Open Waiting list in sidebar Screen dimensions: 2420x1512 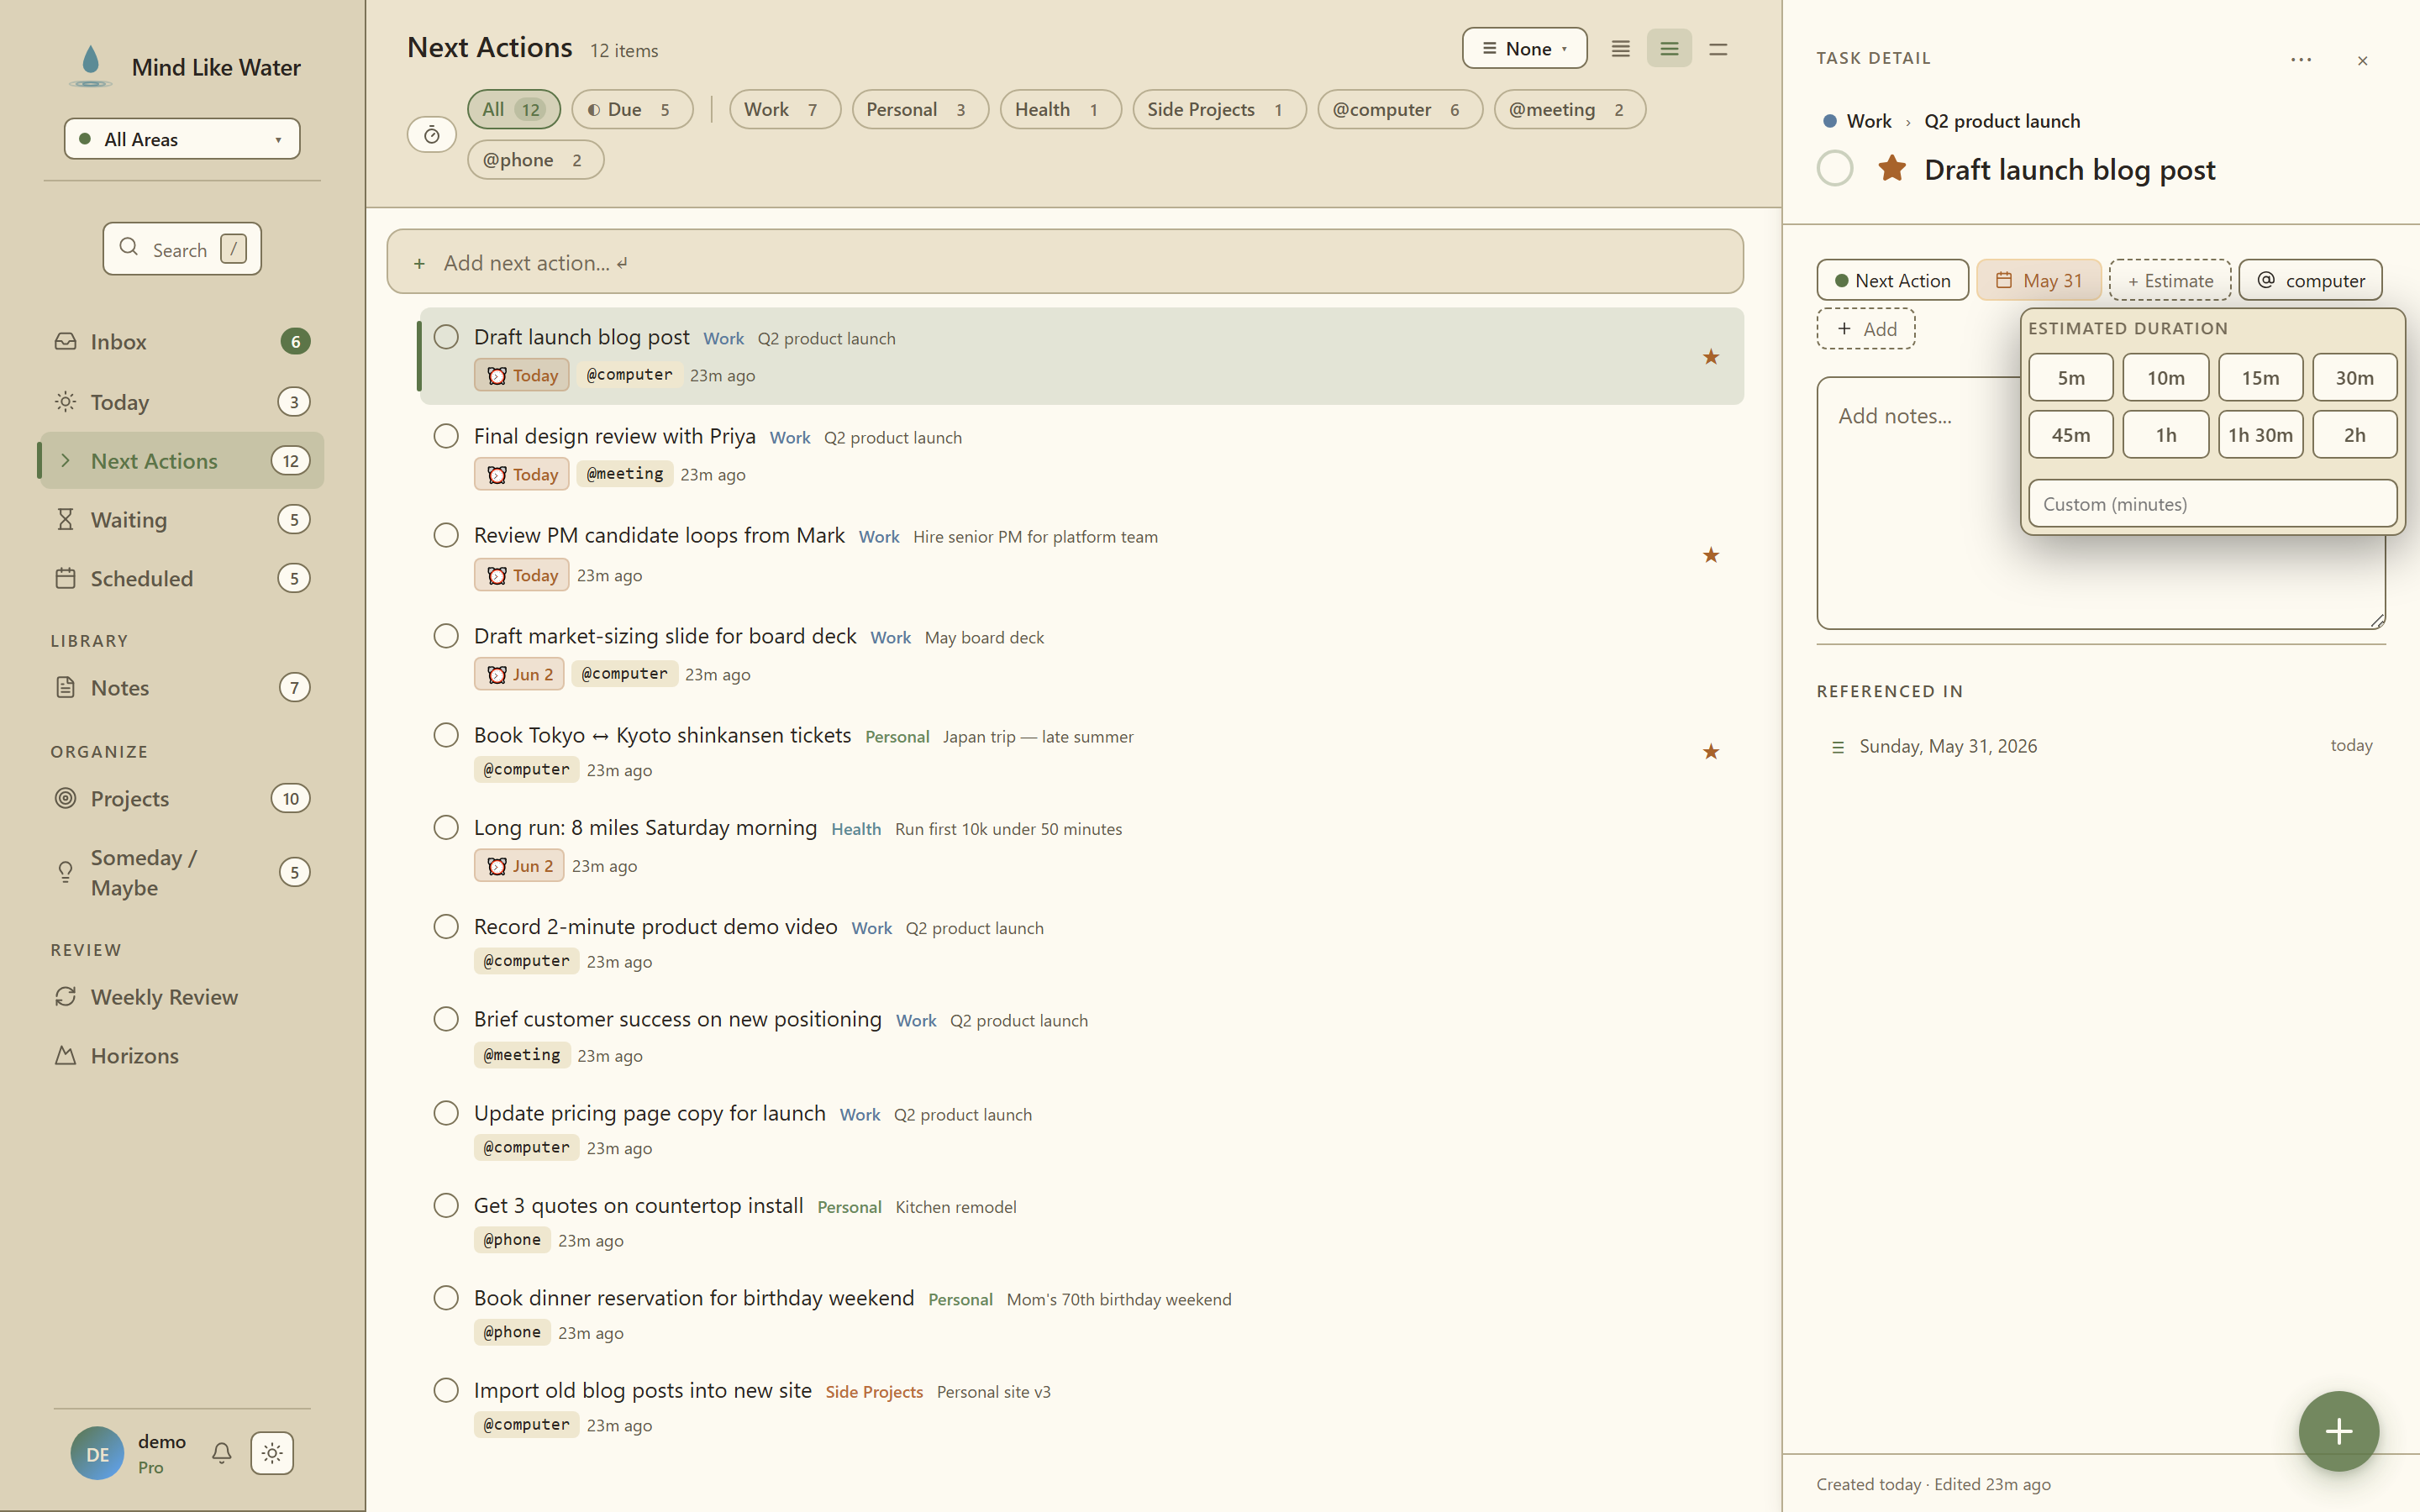coord(182,519)
